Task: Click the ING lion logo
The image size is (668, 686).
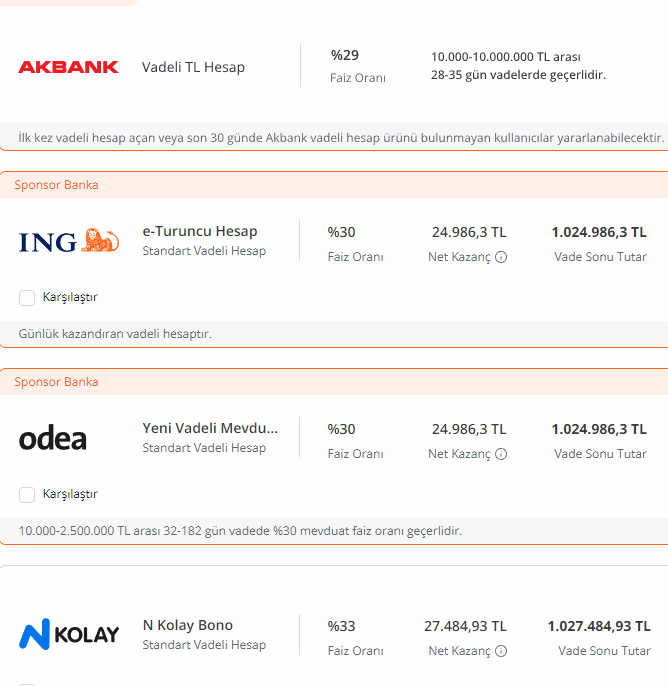Action: [68, 241]
